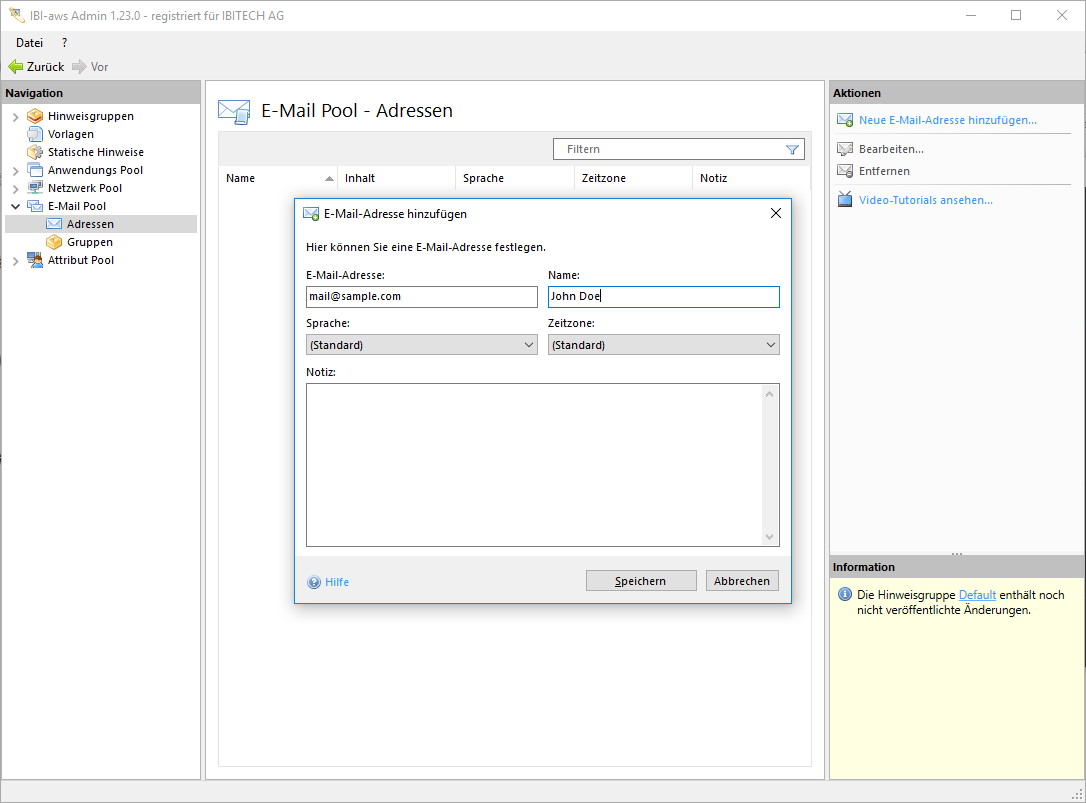Image resolution: width=1086 pixels, height=803 pixels.
Task: Open the Datei menu
Action: (29, 43)
